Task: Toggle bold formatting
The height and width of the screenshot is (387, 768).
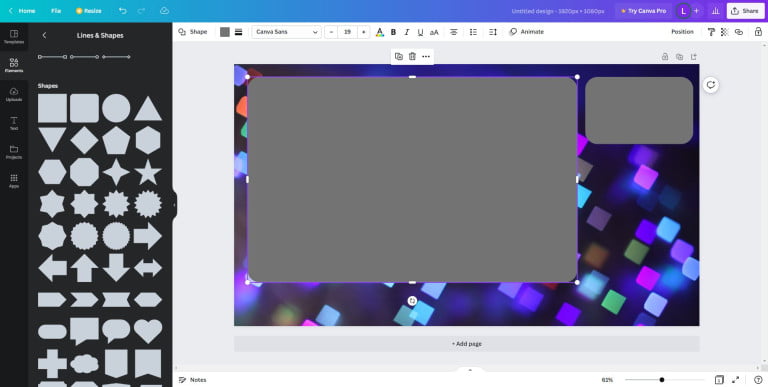Action: 393,32
